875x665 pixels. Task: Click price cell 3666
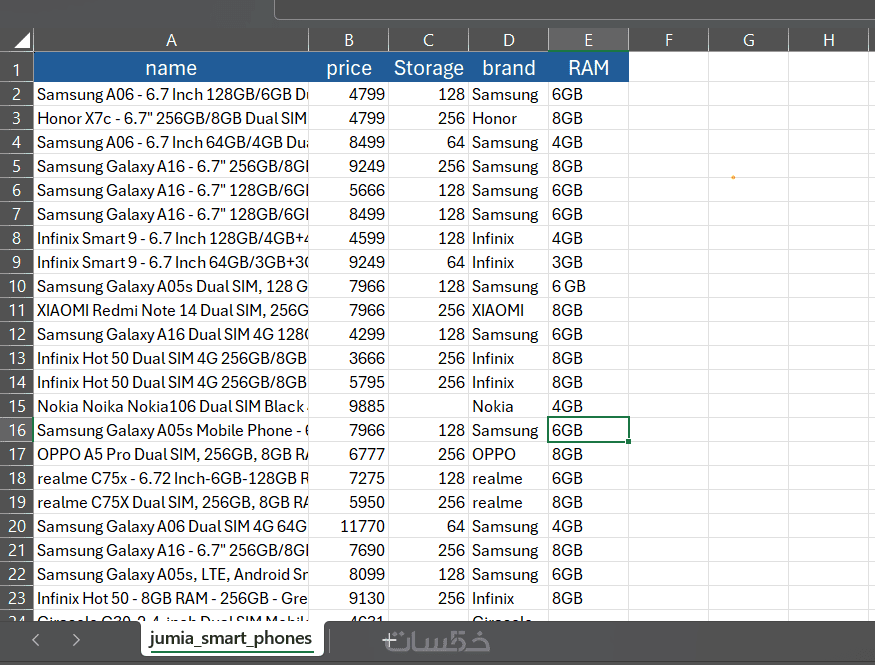click(349, 358)
